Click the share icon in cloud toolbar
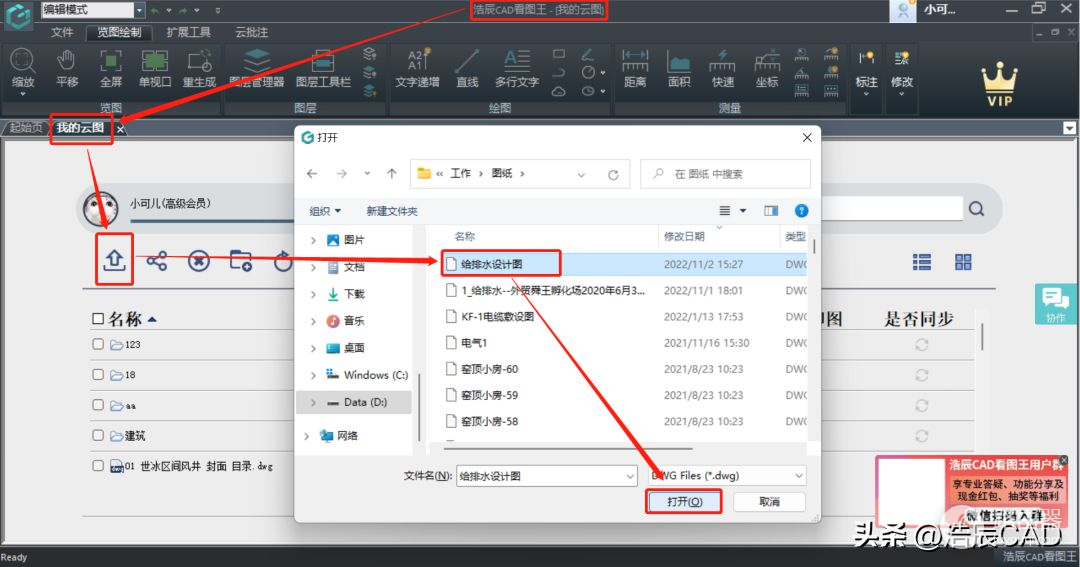 tap(157, 261)
